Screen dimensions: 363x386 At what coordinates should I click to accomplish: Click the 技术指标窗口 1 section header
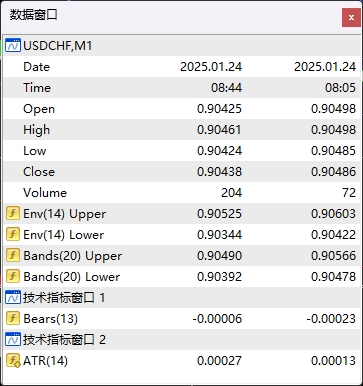(182, 297)
